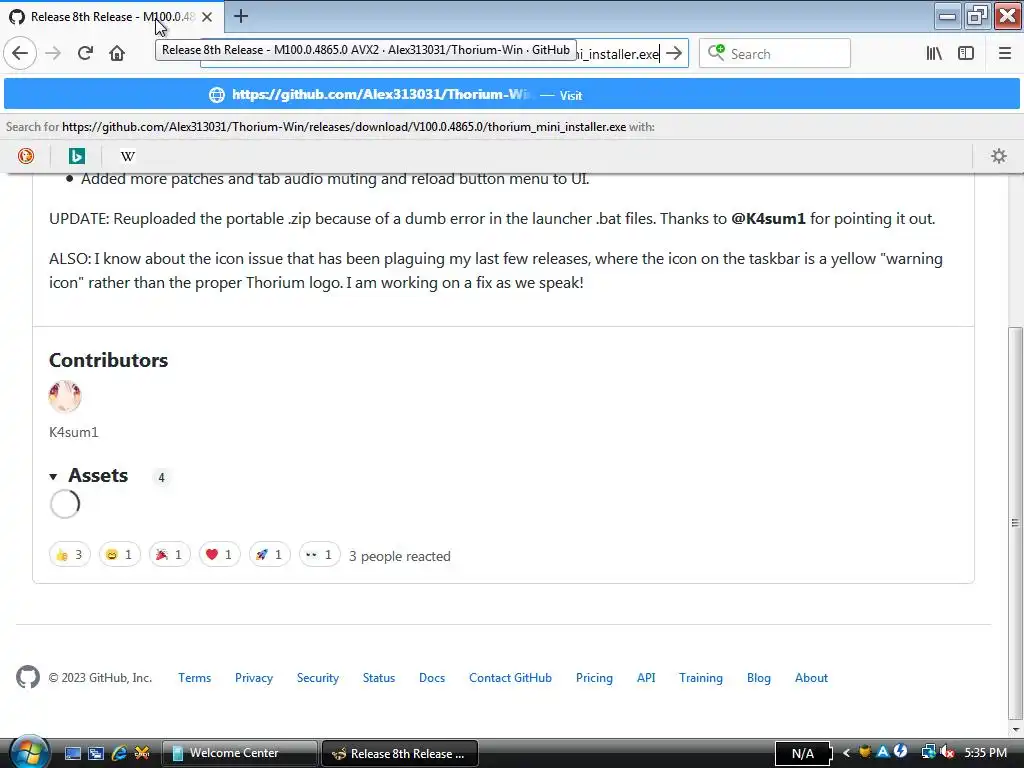
Task: Select the Release 8th Release tab
Action: 112,17
